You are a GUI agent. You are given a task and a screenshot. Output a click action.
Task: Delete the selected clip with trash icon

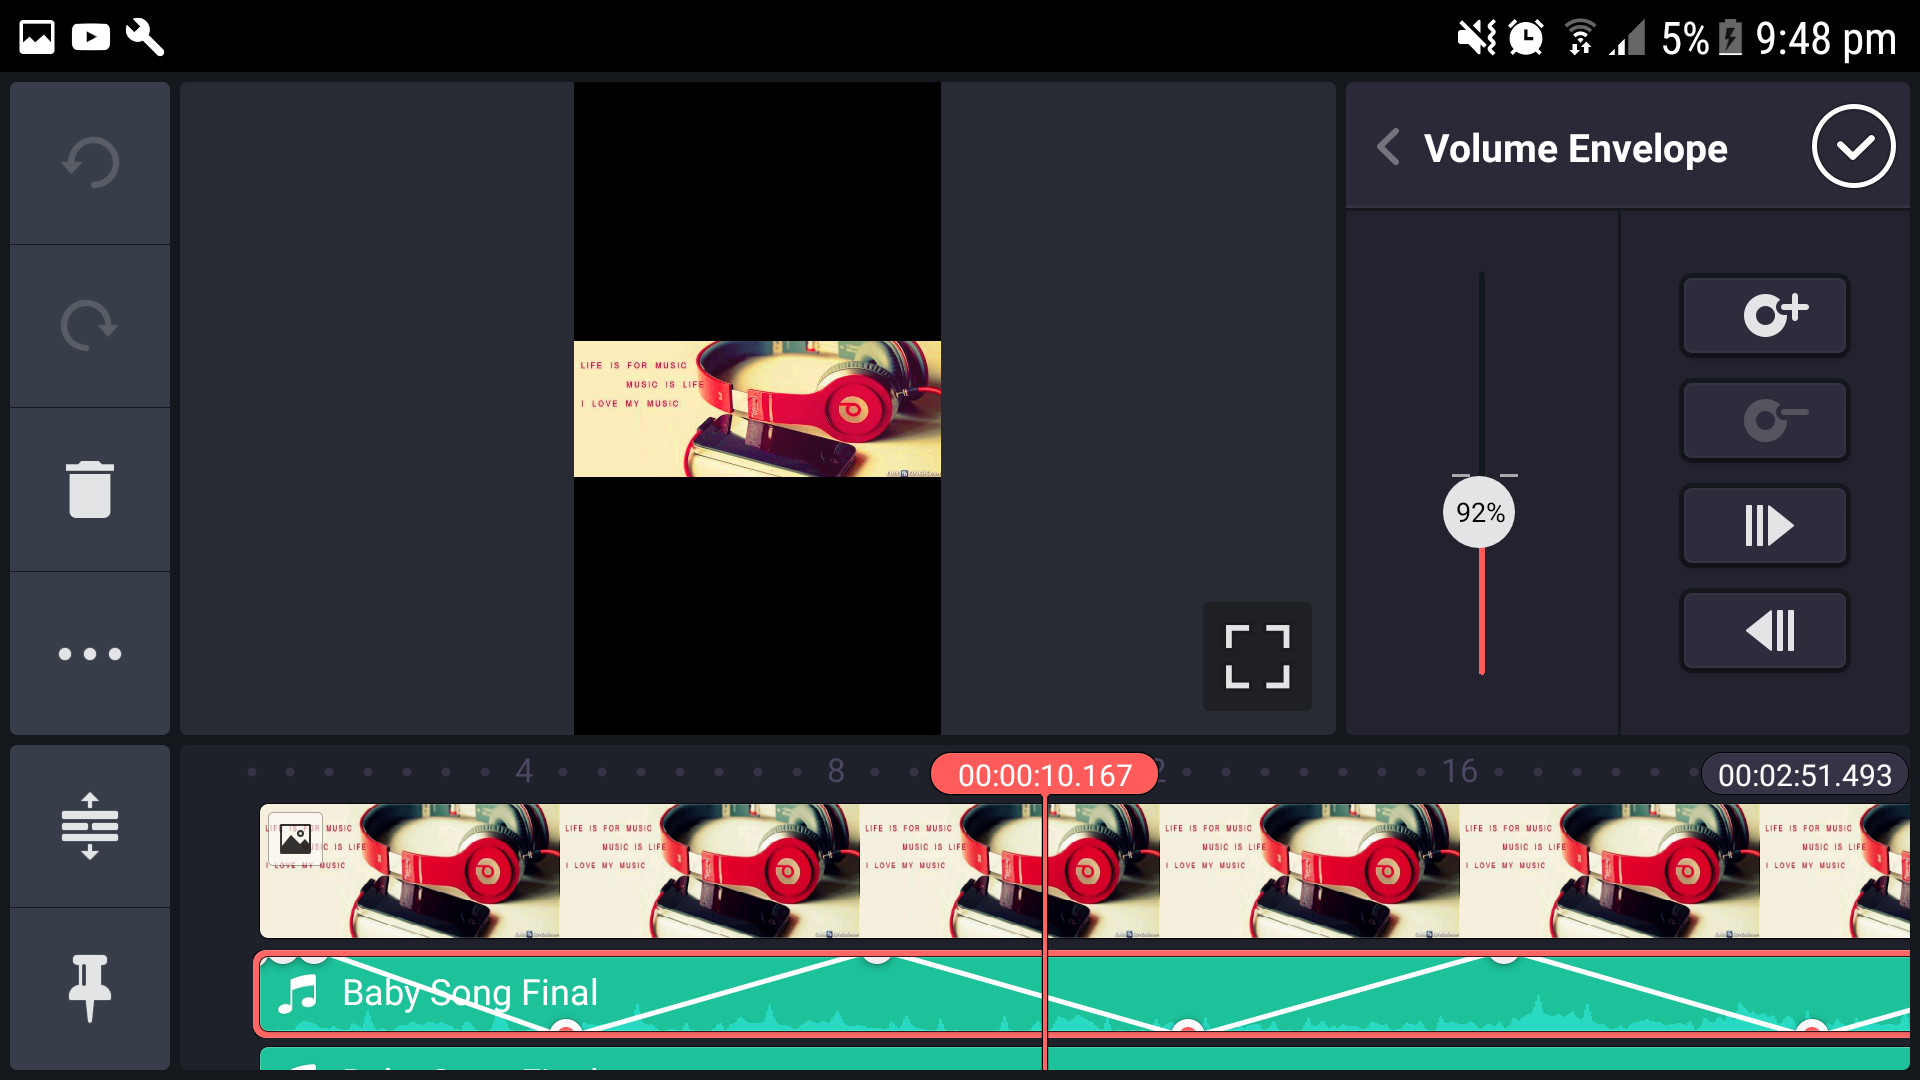coord(90,490)
